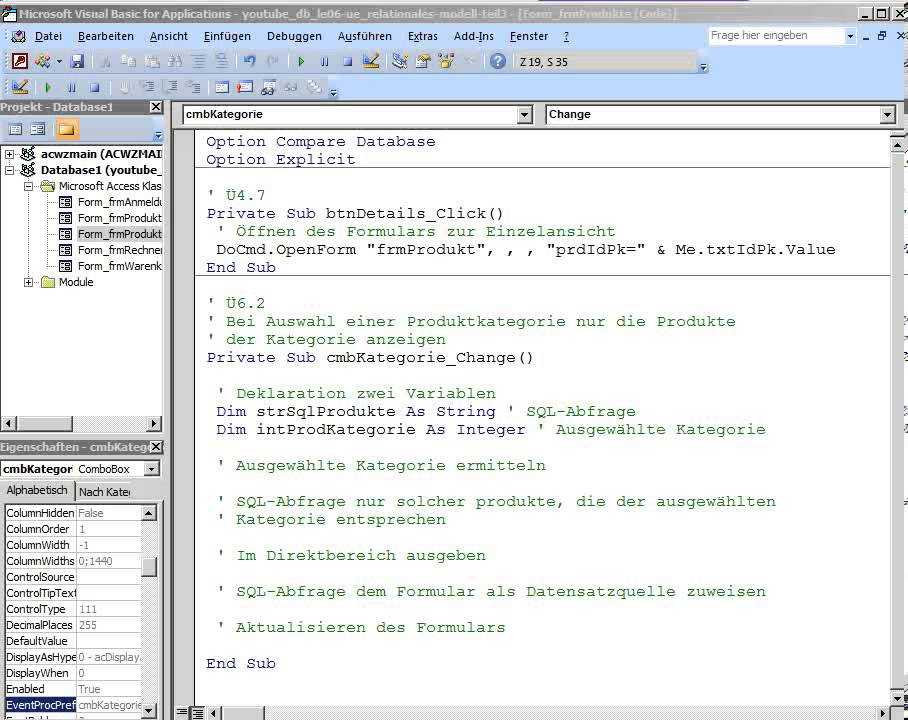Open the Extras menu

tap(423, 36)
